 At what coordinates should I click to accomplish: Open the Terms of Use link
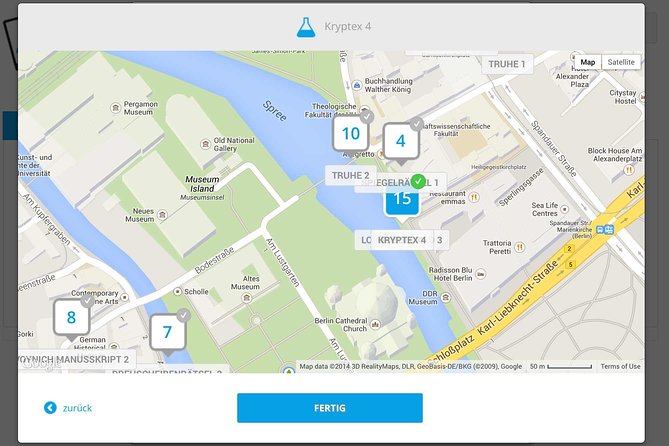point(620,366)
